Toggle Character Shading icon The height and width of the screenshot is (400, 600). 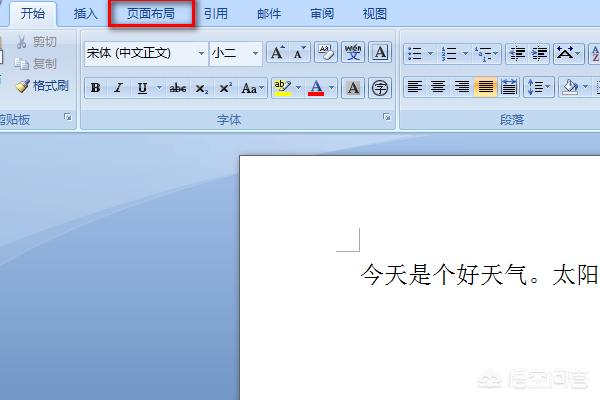tap(353, 88)
